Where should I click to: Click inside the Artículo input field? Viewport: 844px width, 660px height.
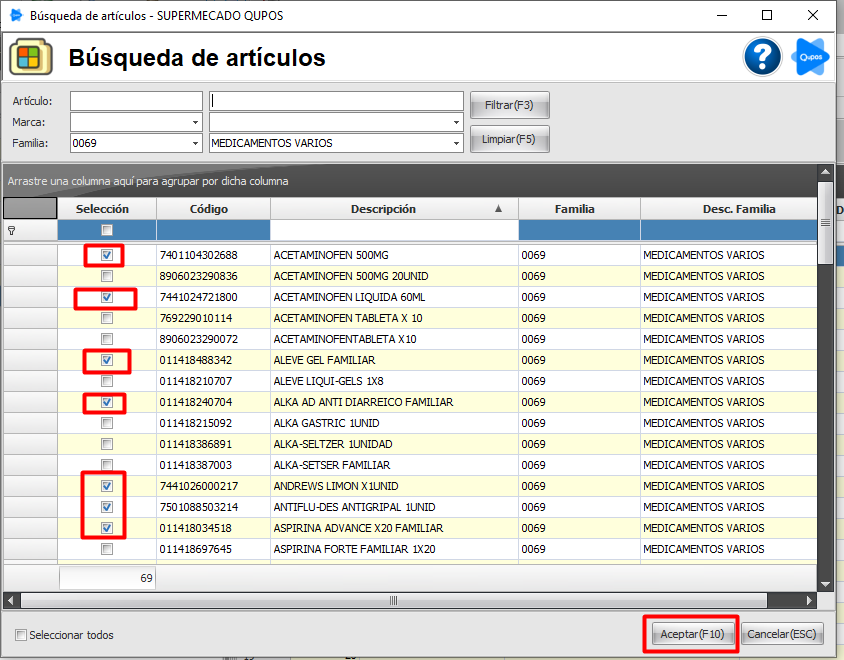point(135,100)
